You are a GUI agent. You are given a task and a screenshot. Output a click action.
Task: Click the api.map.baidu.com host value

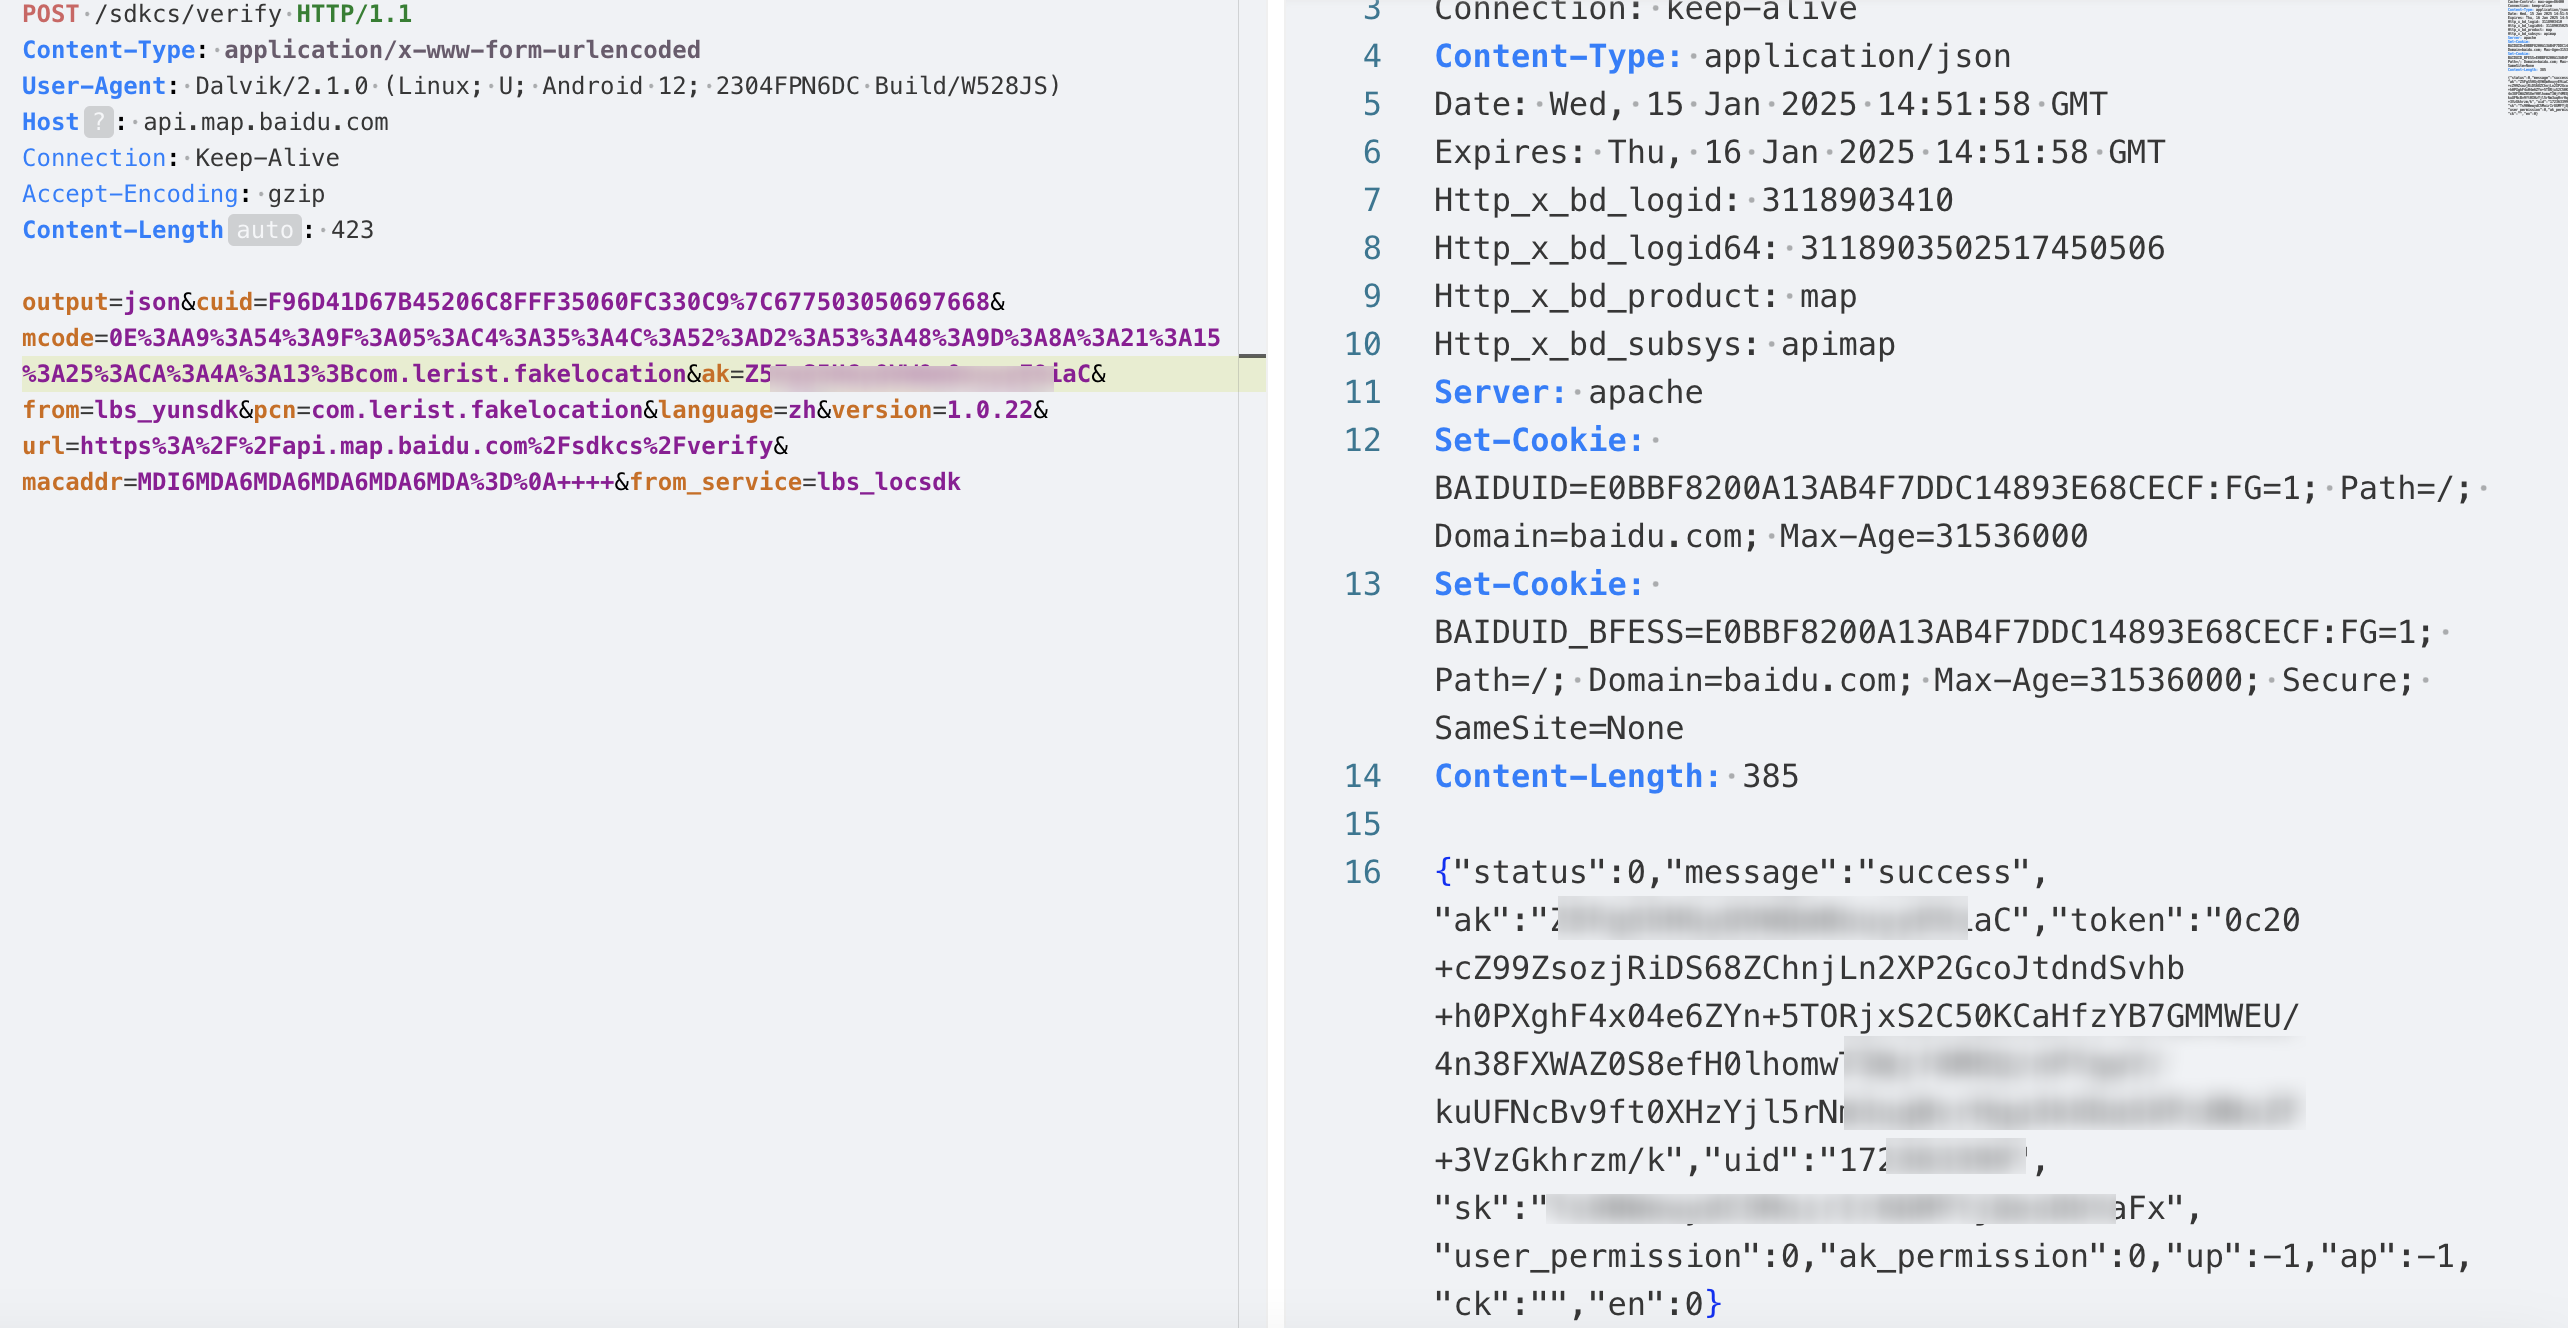coord(266,122)
